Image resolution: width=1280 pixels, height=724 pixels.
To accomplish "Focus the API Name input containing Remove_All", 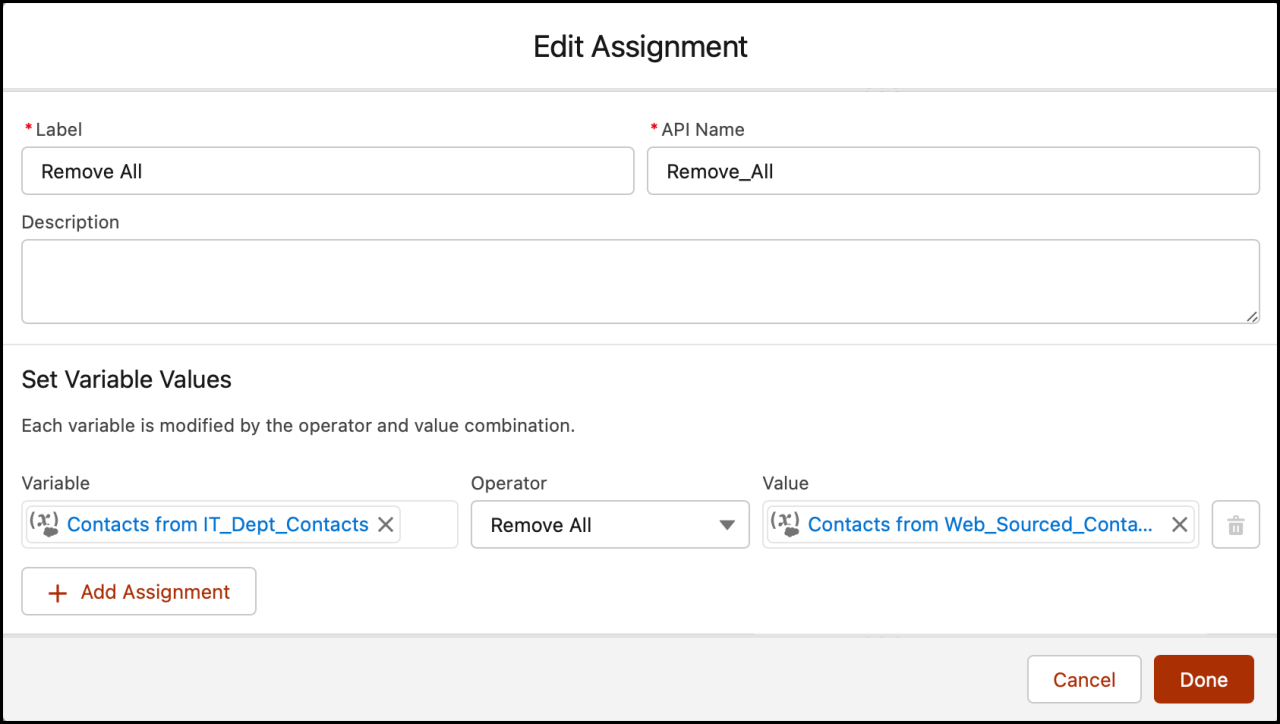I will [952, 171].
